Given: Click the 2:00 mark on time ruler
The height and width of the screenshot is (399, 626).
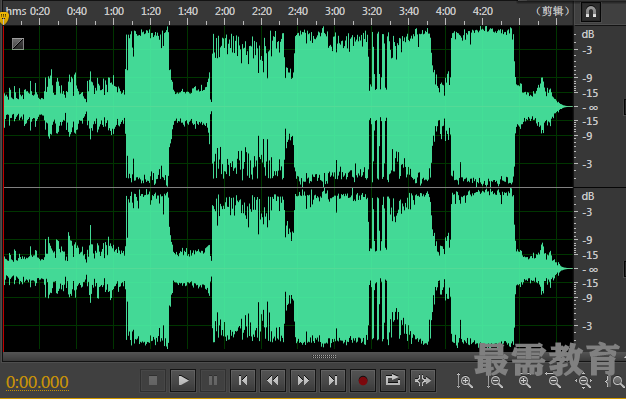Looking at the screenshot, I should coord(224,11).
